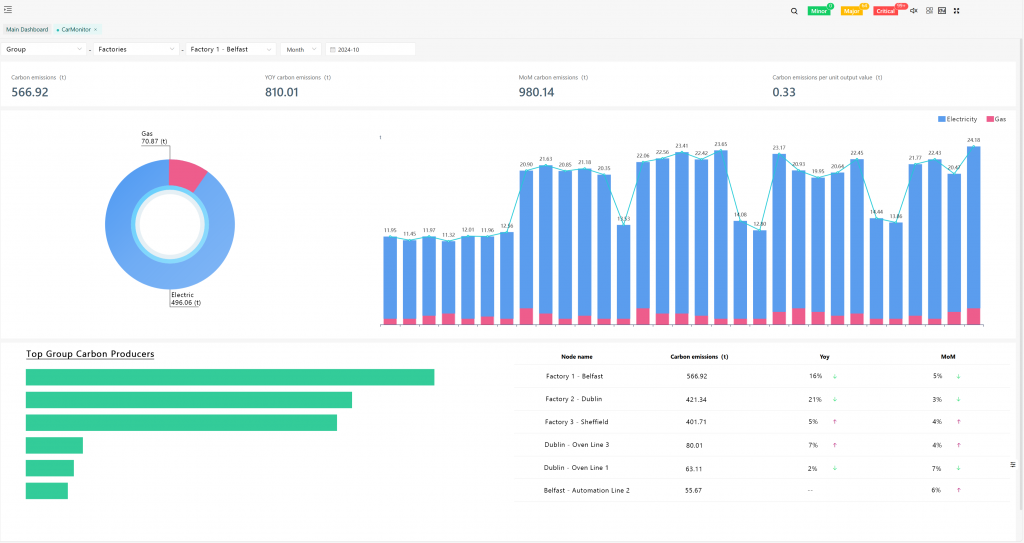Click the Critical alarms button
This screenshot has width=1024, height=543.
(x=886, y=11)
